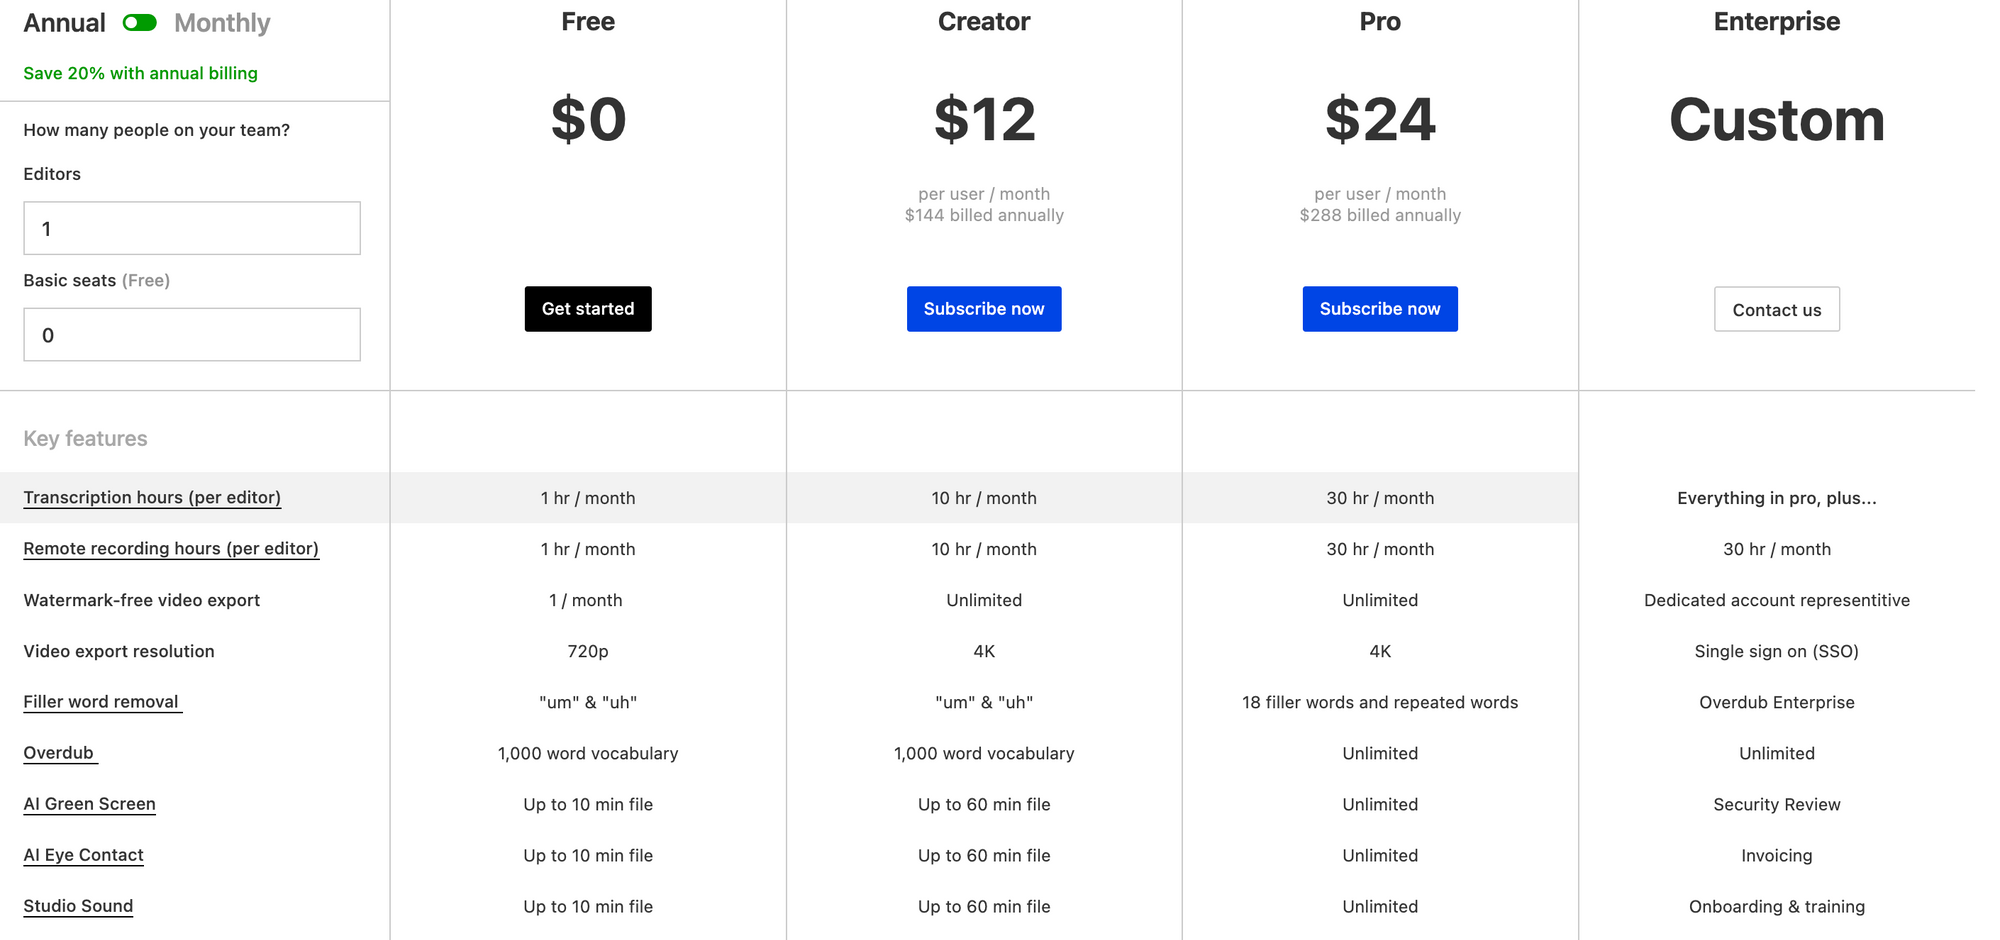Click the Free plan heading

pos(588,22)
